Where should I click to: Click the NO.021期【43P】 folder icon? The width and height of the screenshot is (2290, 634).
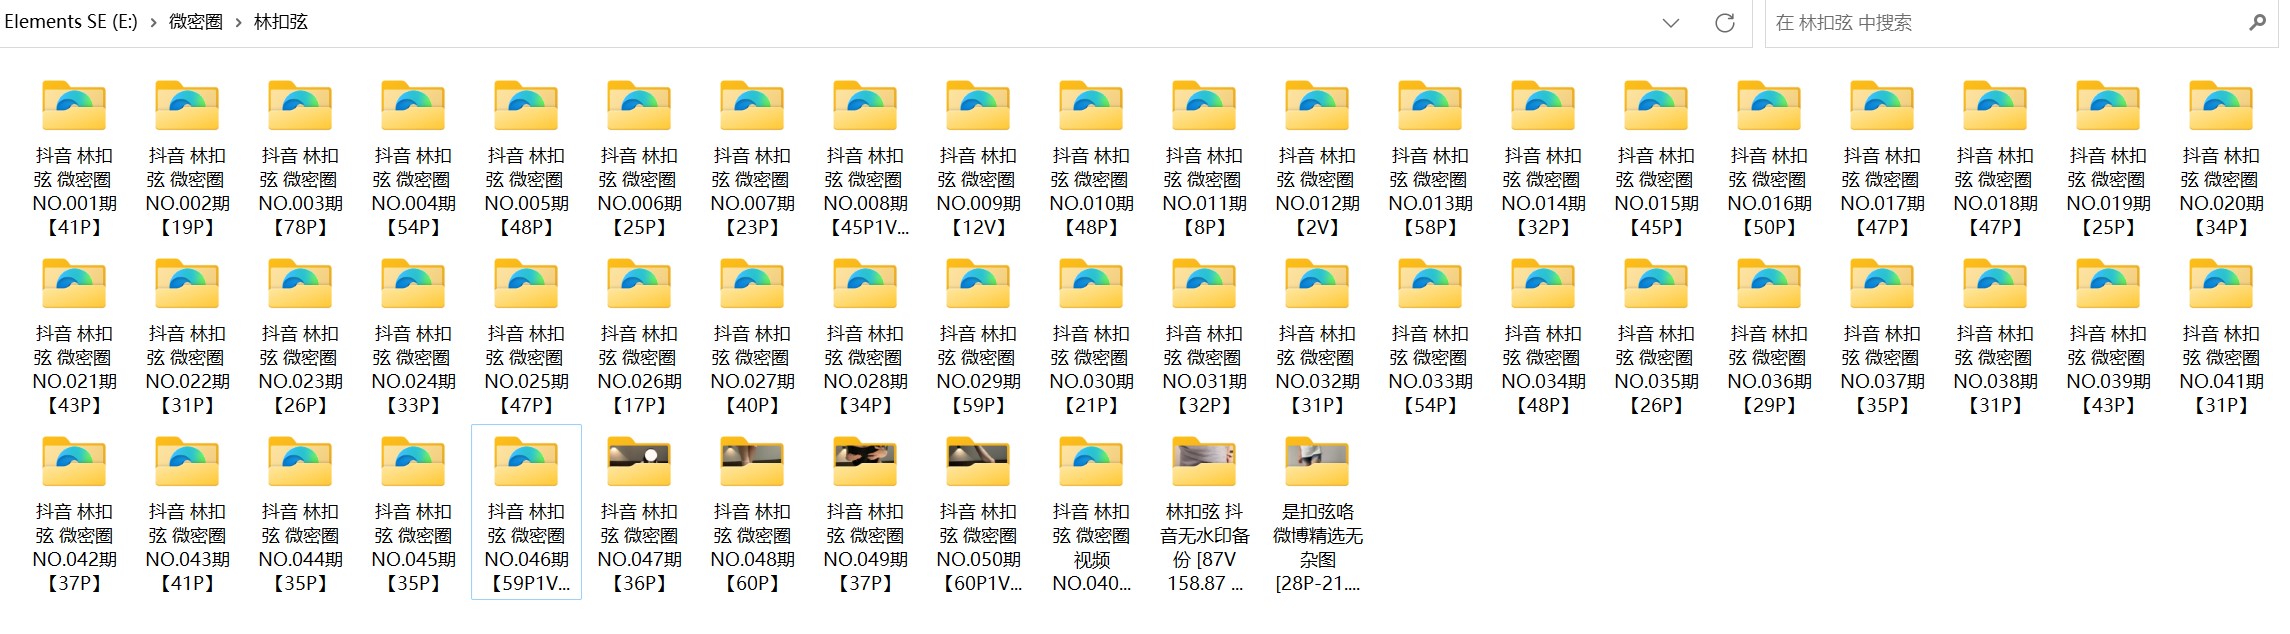75,284
